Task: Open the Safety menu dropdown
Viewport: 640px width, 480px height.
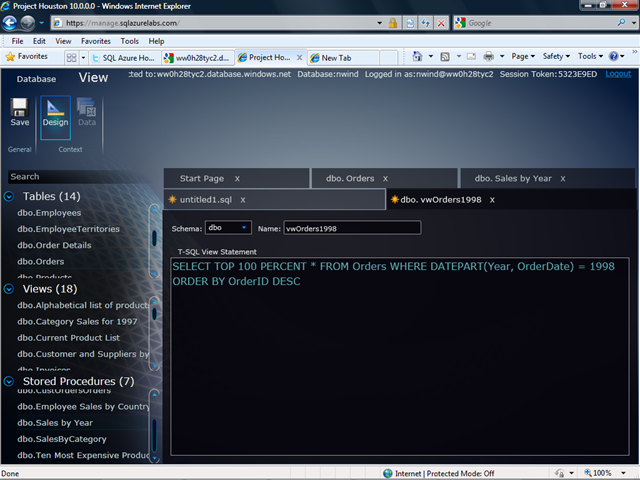Action: click(x=556, y=56)
